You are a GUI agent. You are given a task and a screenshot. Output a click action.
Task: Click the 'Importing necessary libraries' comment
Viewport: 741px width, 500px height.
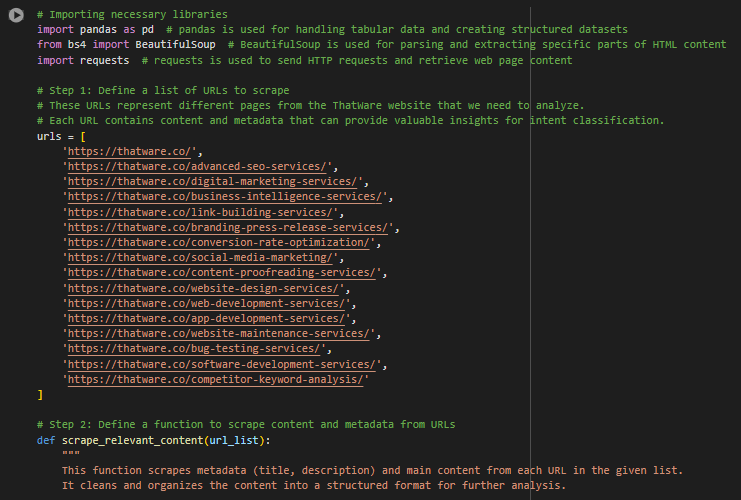132,15
